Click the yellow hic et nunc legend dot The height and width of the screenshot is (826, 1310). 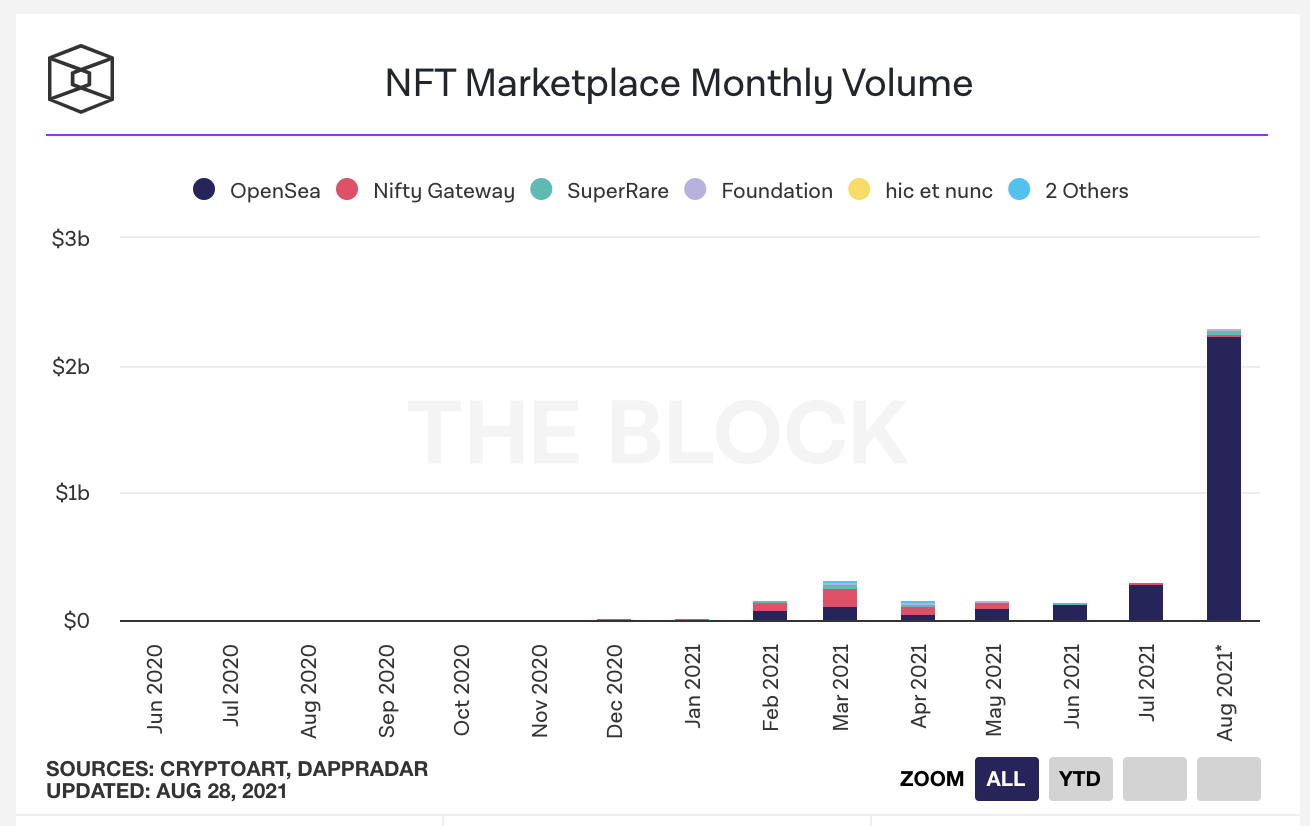tap(859, 190)
